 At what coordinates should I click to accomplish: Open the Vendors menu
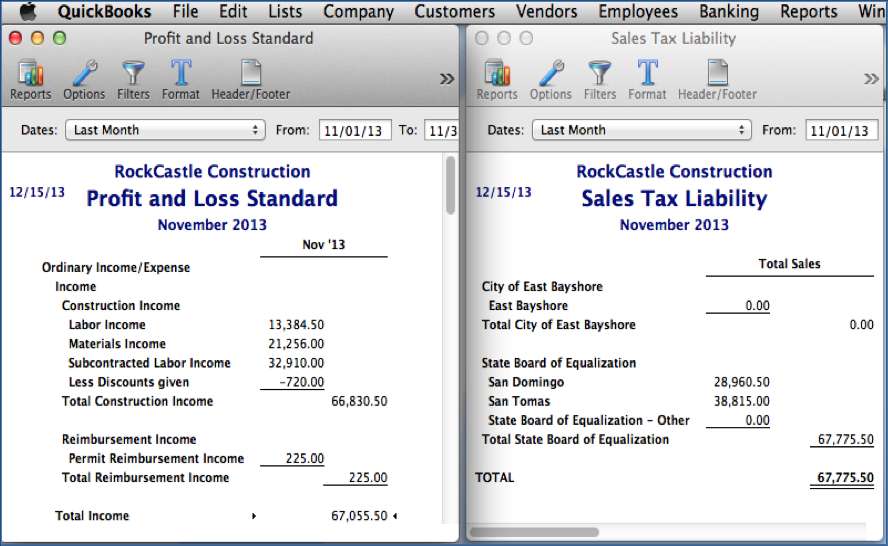coord(547,11)
